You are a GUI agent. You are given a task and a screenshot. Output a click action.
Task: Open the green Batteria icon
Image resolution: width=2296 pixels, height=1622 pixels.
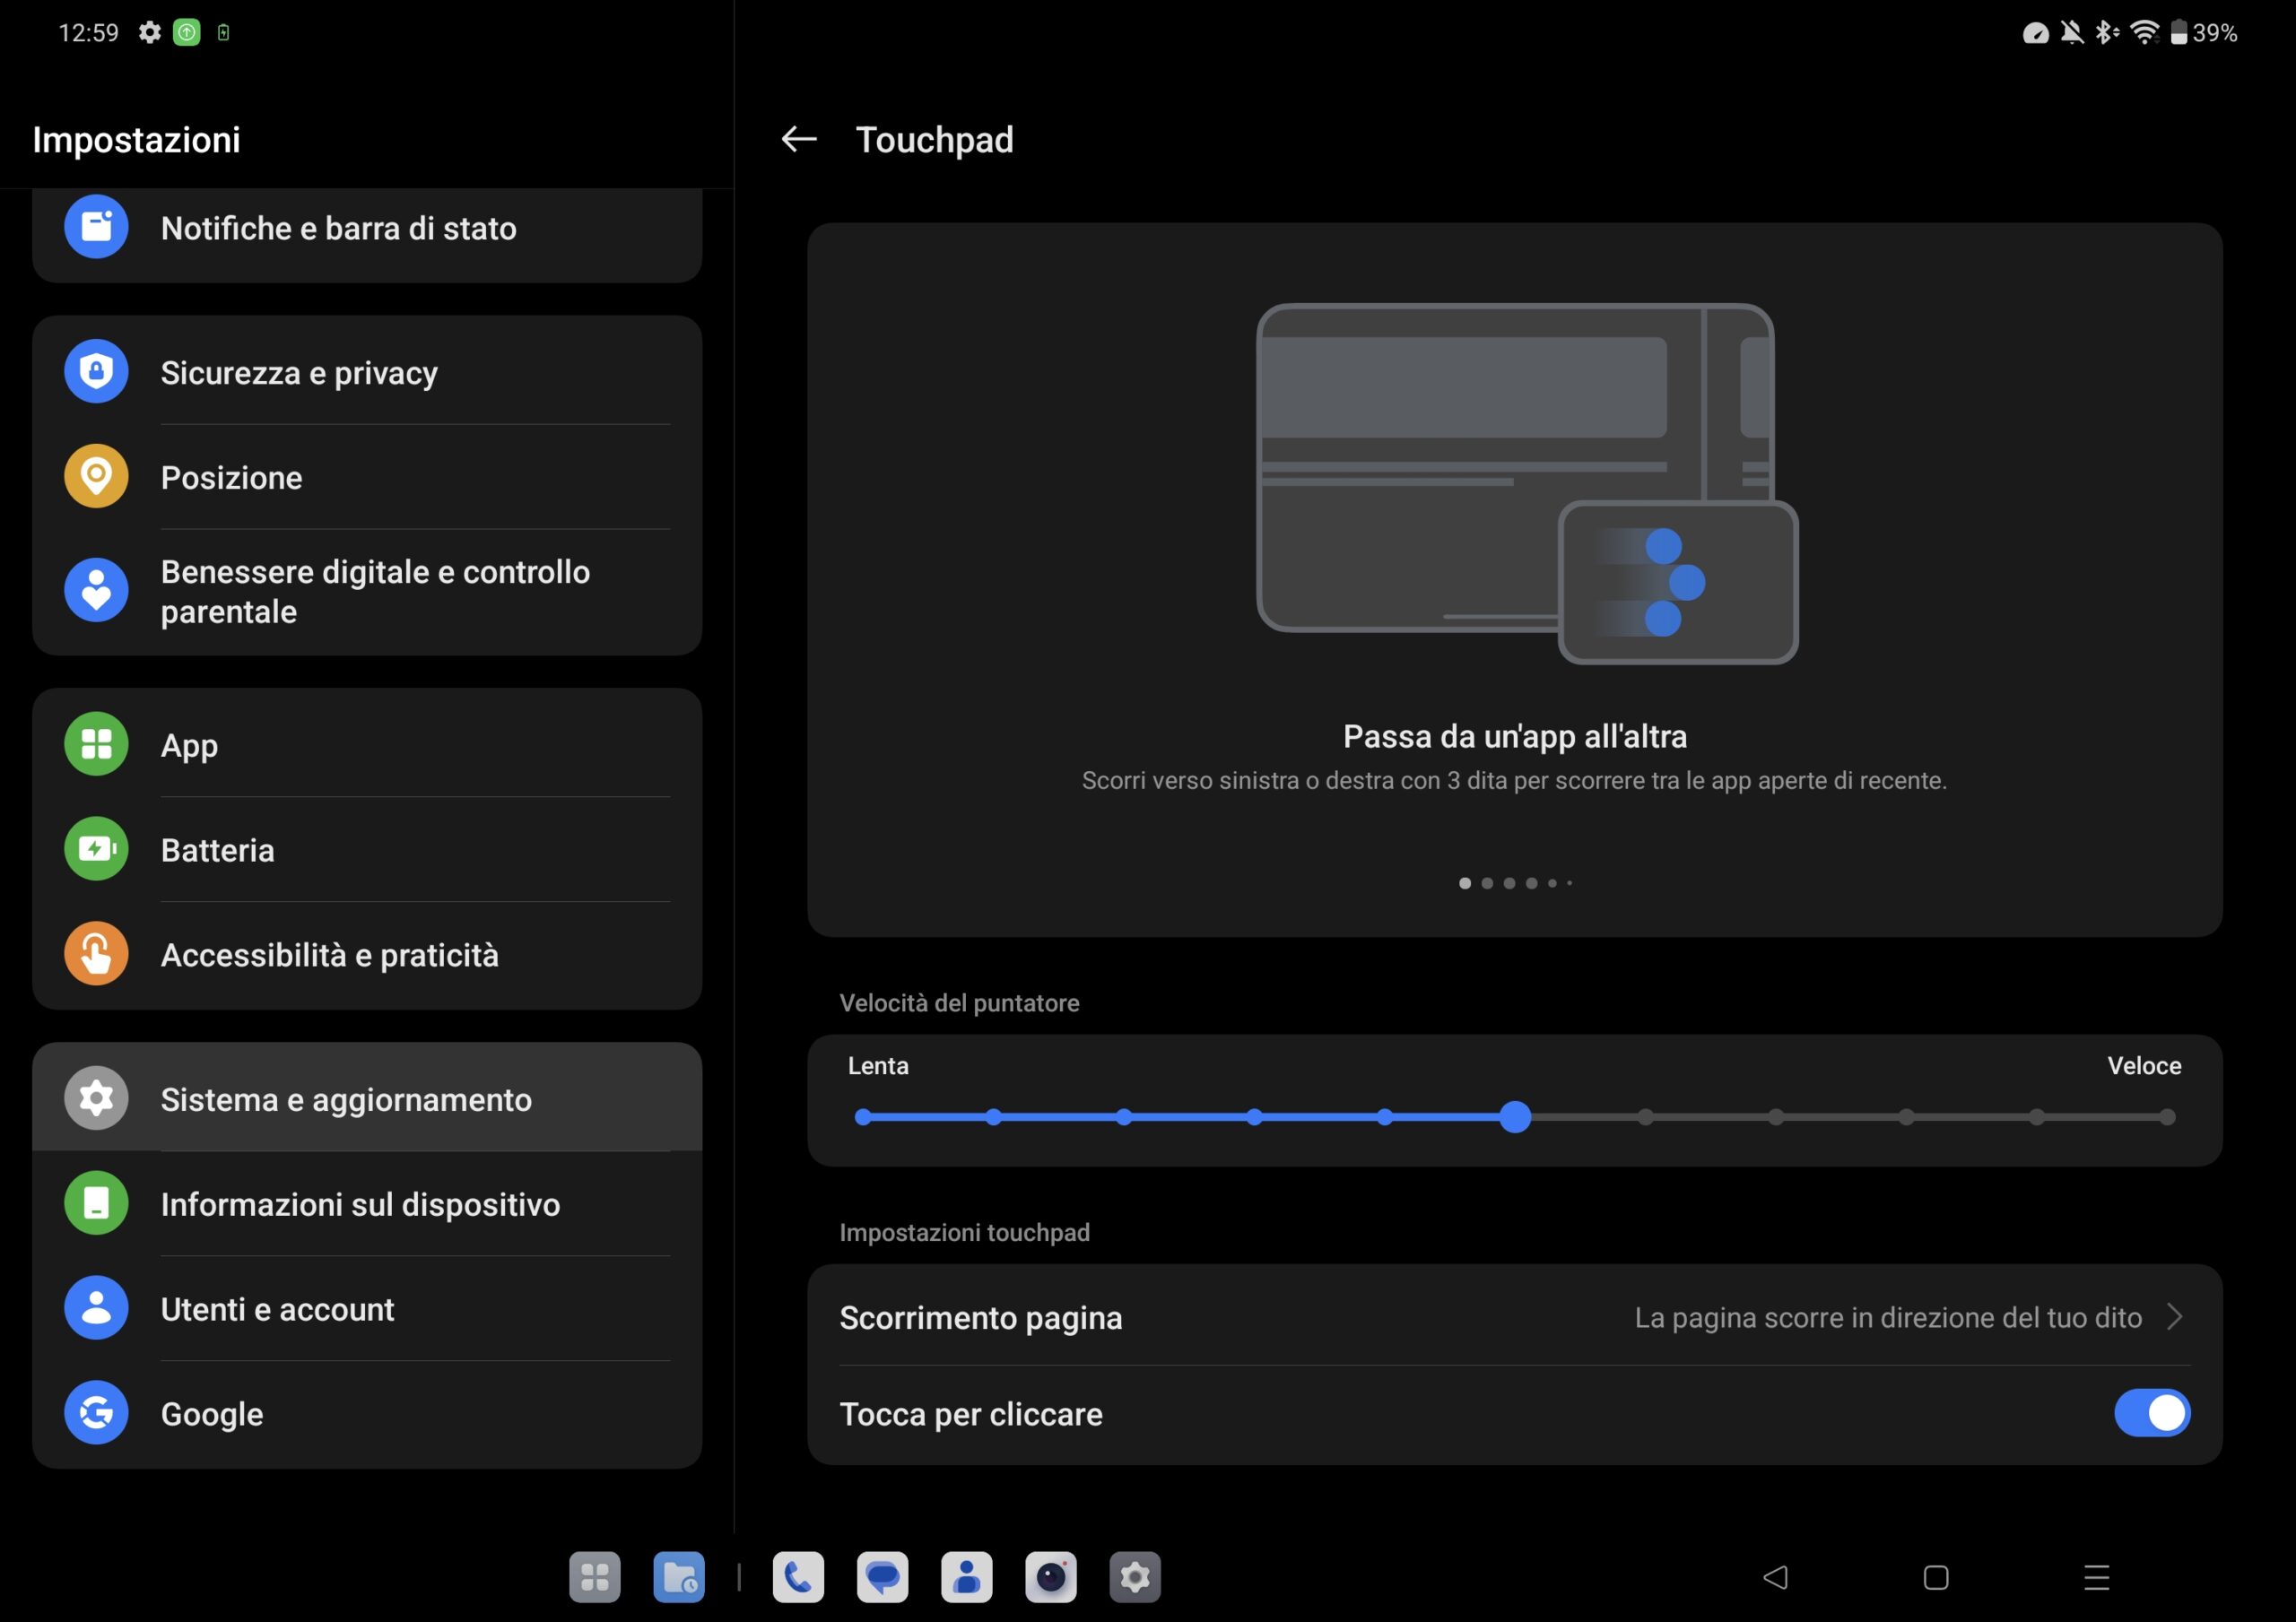click(96, 849)
